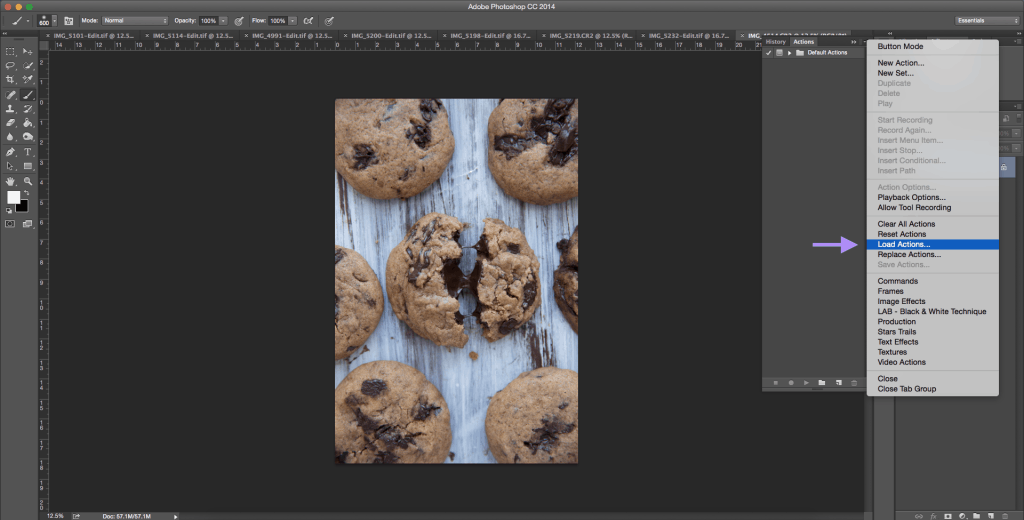Enable airbrush-style build-up effects
This screenshot has height=520, width=1024.
click(x=307, y=21)
